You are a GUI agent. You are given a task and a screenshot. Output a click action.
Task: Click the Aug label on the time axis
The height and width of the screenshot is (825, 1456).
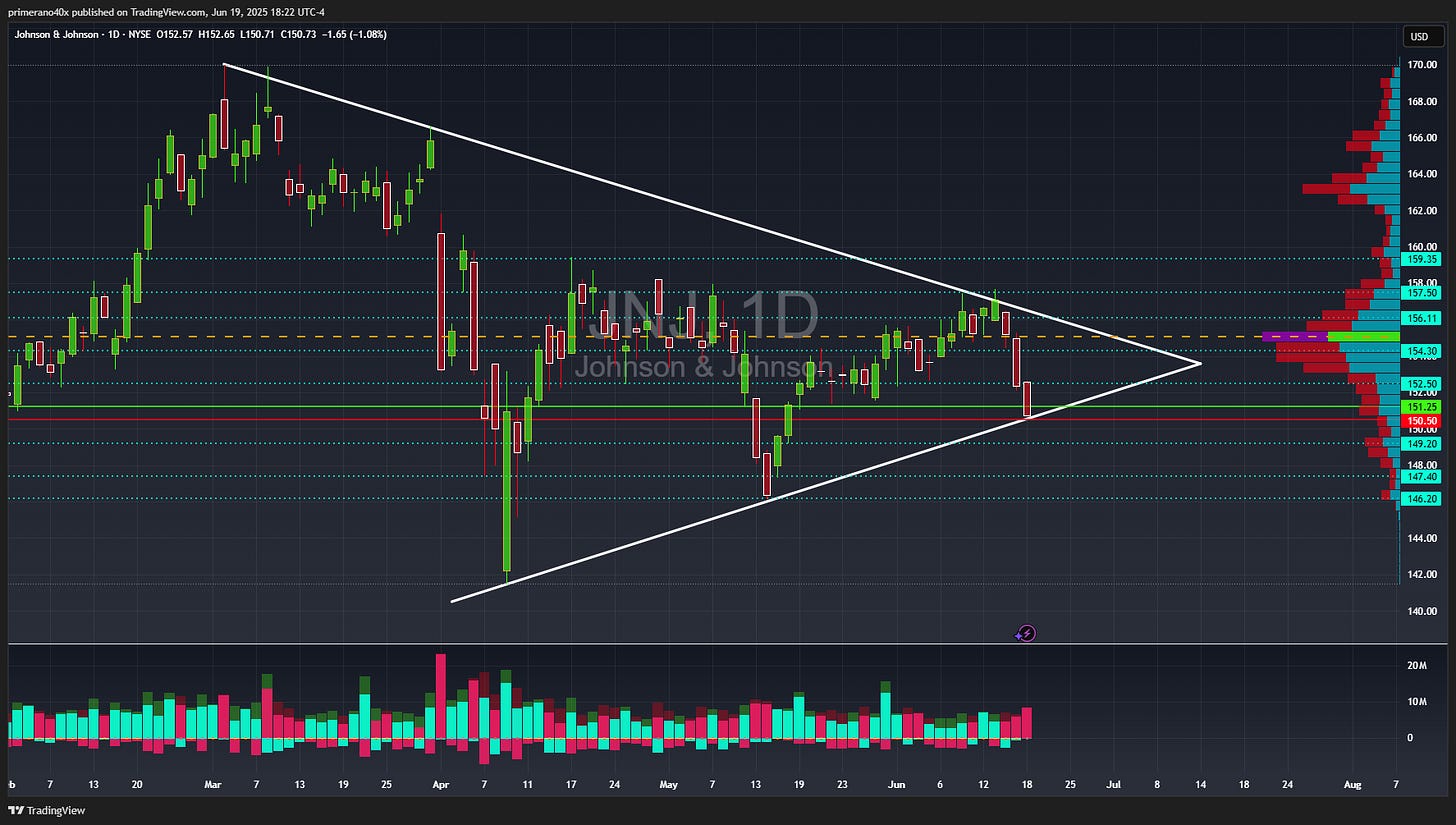tap(1353, 785)
